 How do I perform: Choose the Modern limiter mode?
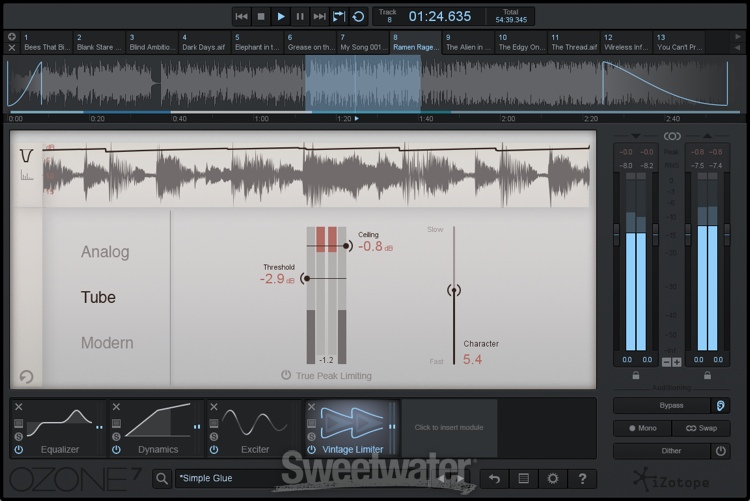[107, 343]
